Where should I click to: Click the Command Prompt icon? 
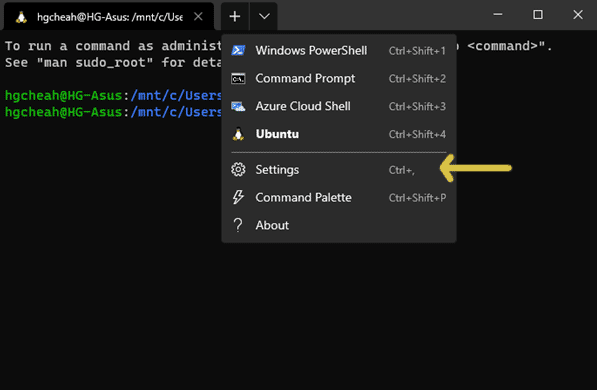238,79
